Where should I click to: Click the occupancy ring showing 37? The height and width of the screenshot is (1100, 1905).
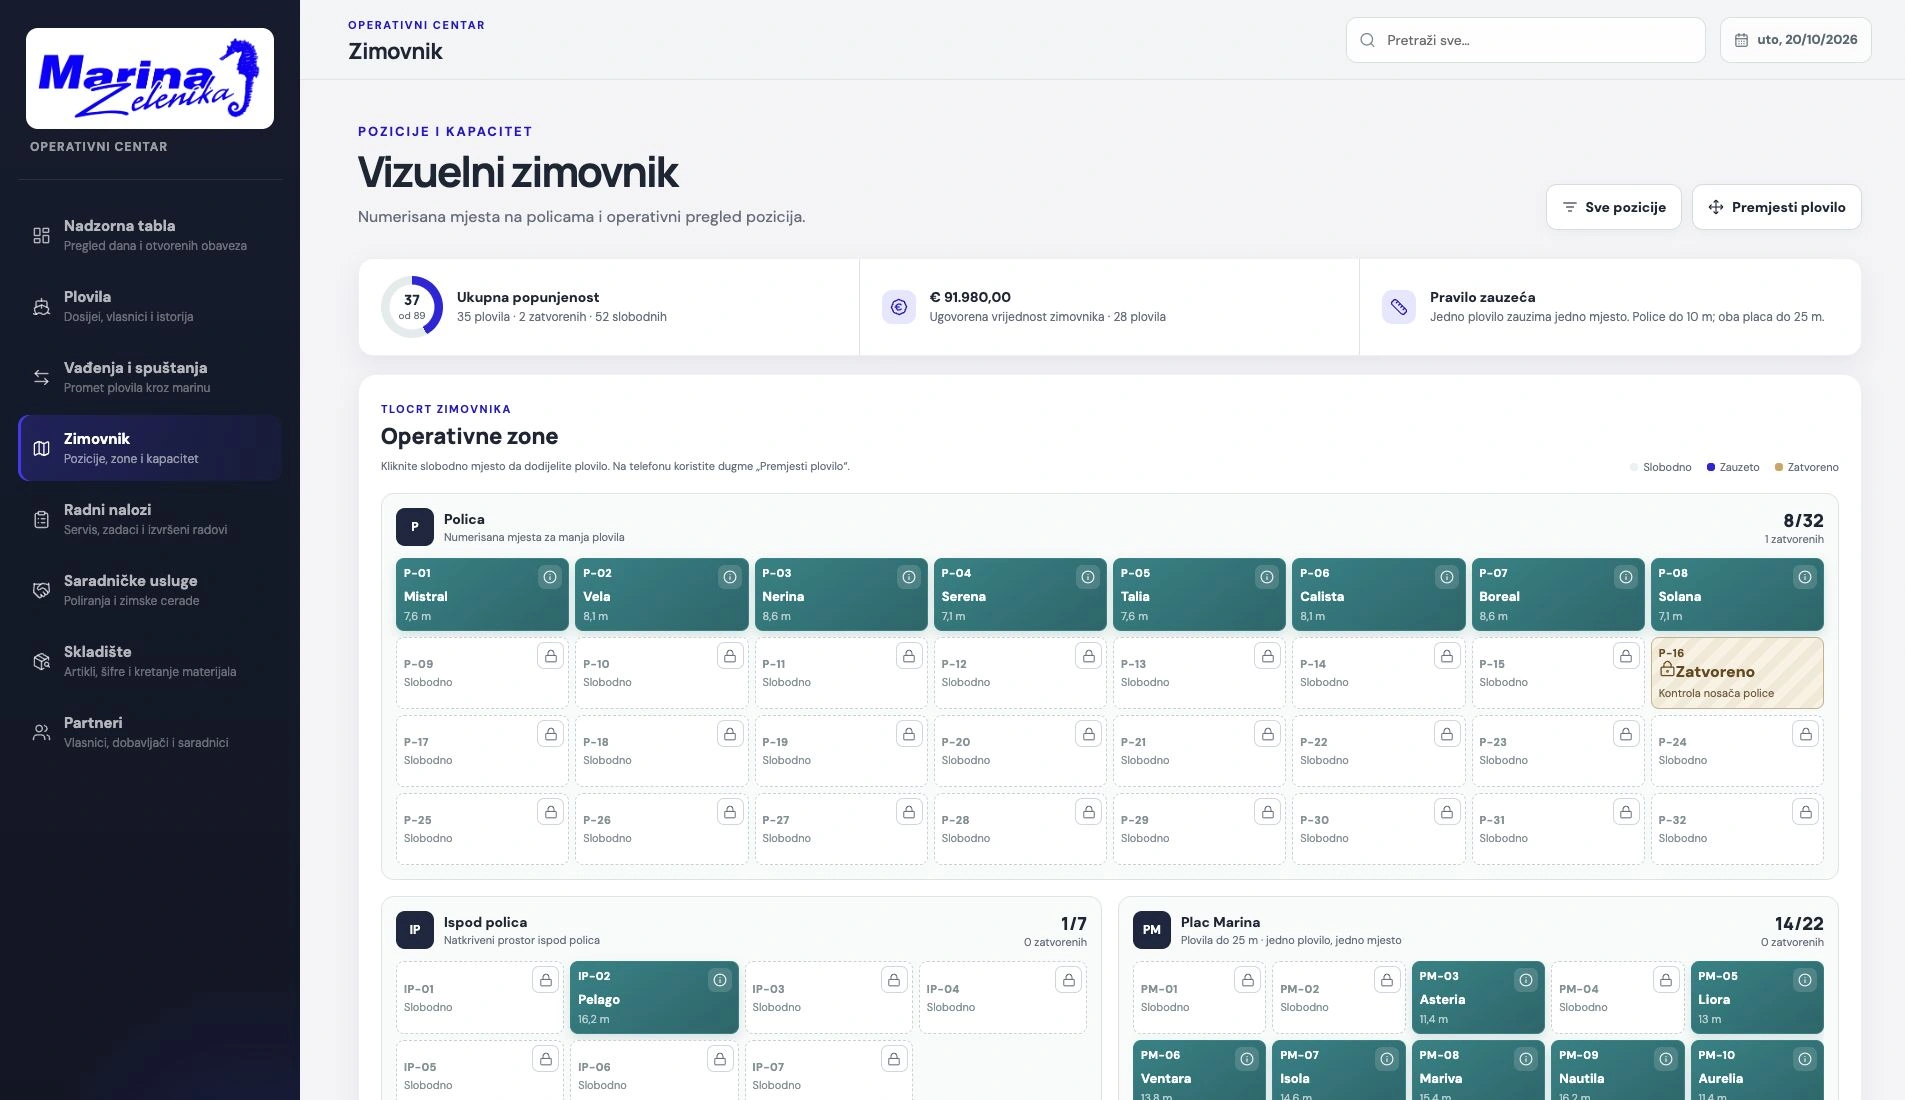click(412, 307)
